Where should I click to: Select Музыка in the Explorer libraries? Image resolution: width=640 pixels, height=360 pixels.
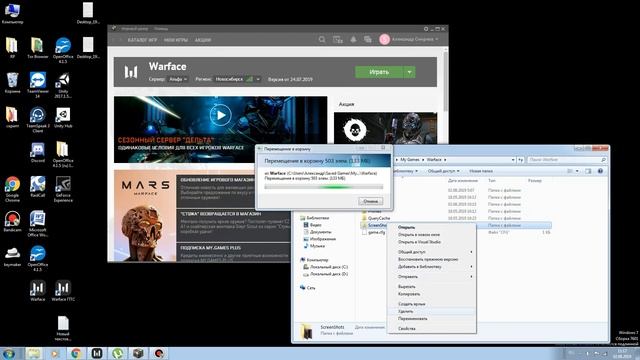(314, 246)
